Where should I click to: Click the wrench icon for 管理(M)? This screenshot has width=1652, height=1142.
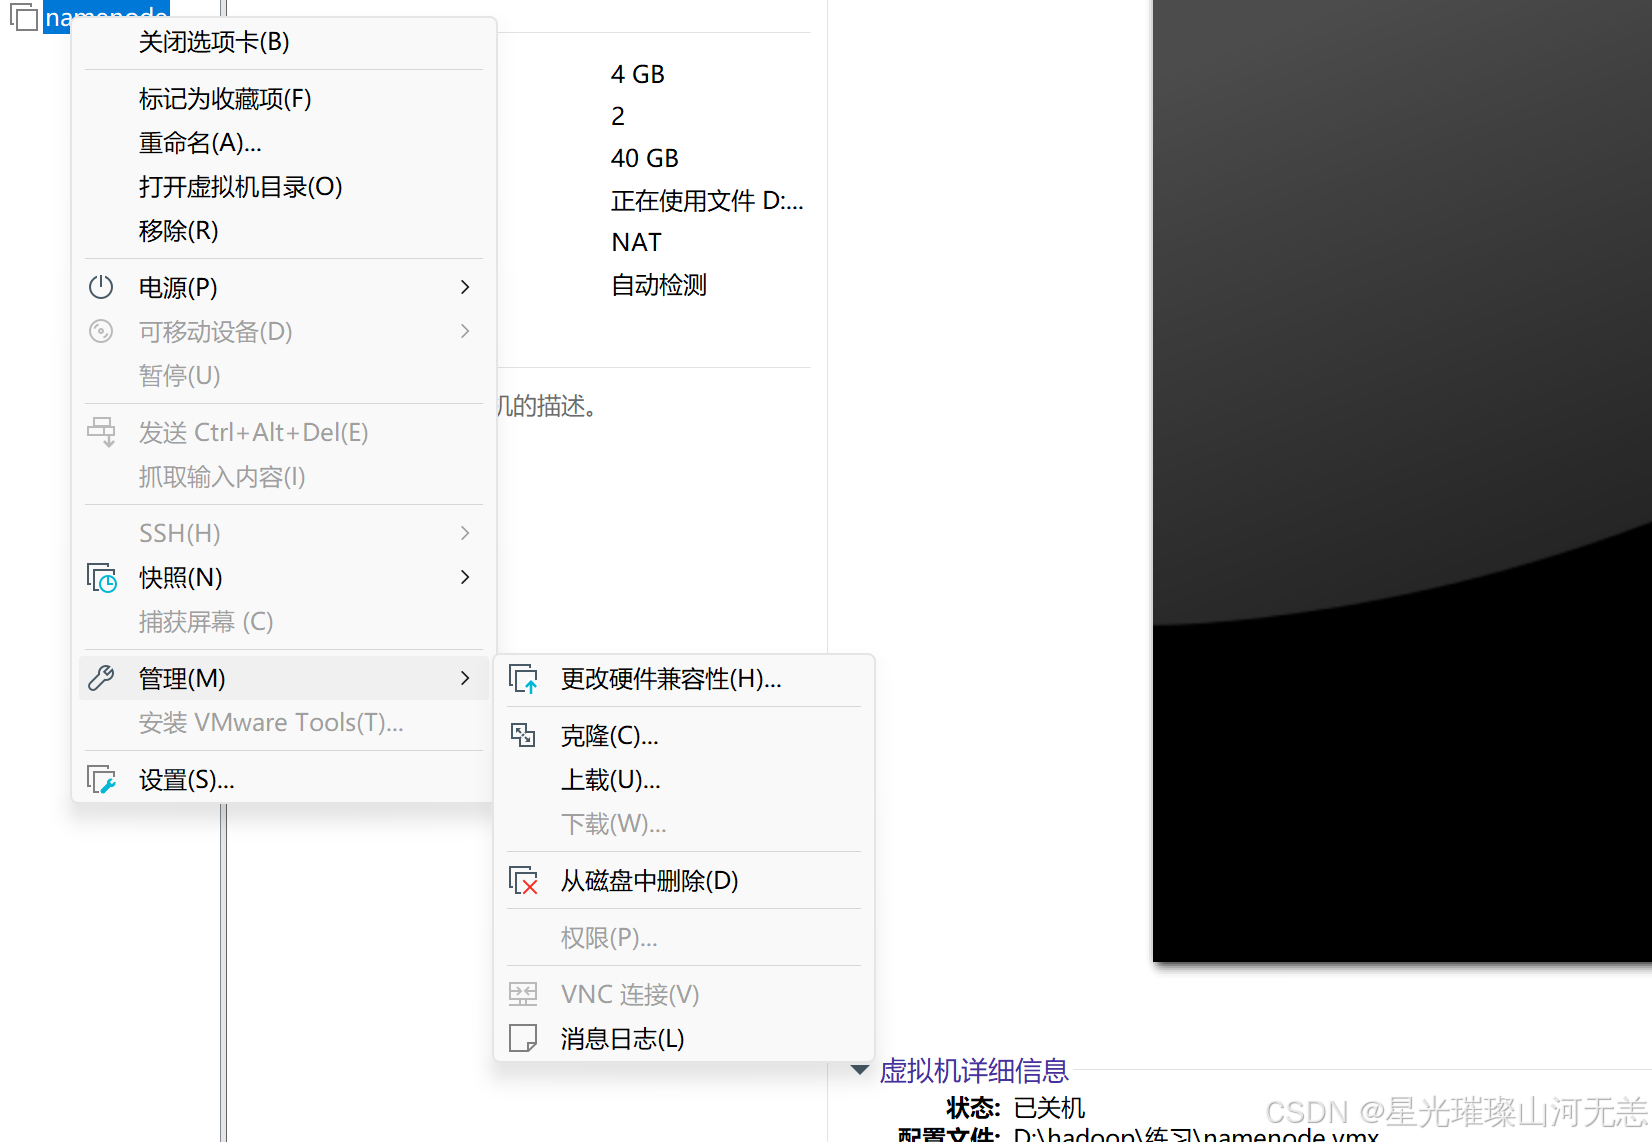[101, 678]
